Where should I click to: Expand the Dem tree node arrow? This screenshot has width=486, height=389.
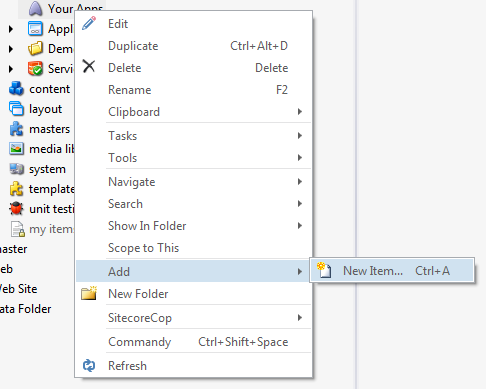point(11,49)
